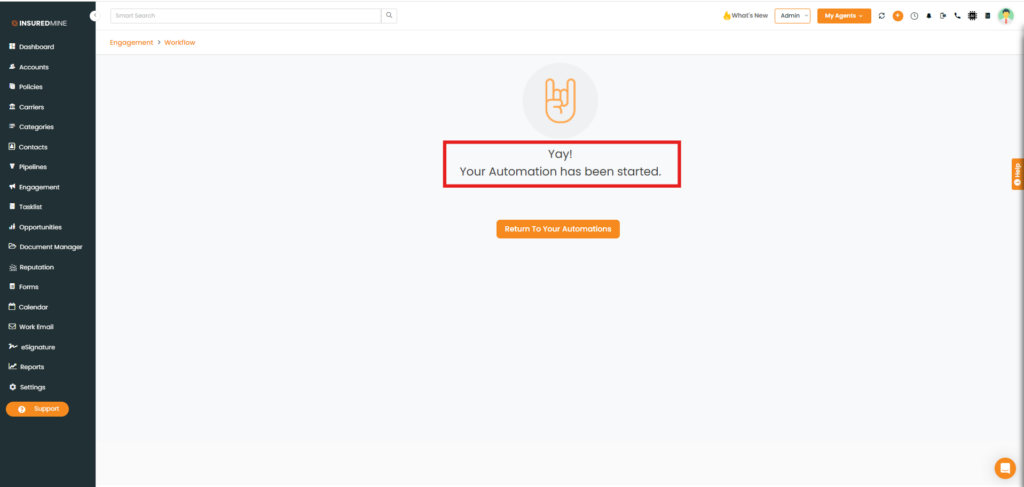Click Return To Your Automations button

pyautogui.click(x=558, y=229)
